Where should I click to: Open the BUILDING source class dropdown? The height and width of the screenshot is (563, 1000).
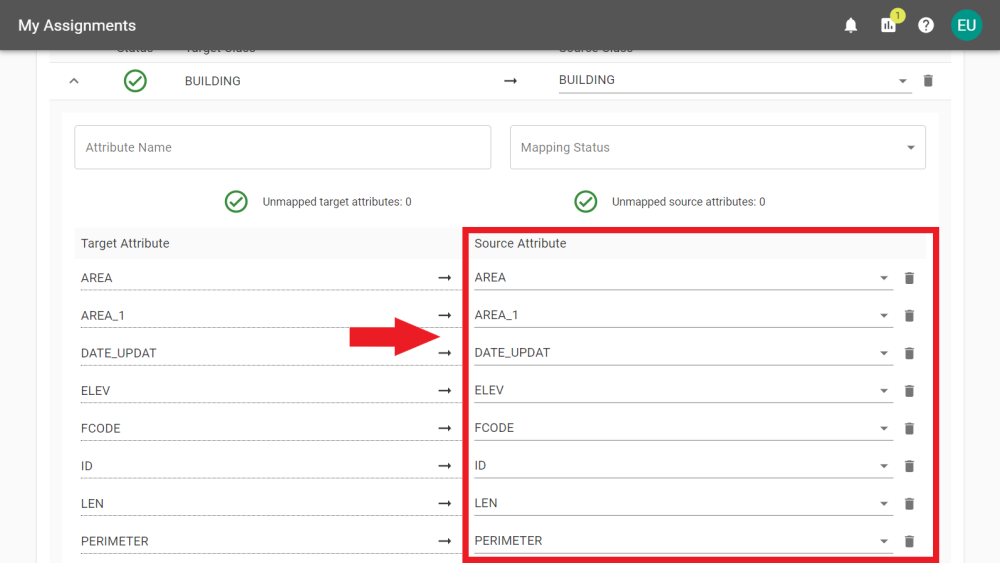tap(902, 81)
